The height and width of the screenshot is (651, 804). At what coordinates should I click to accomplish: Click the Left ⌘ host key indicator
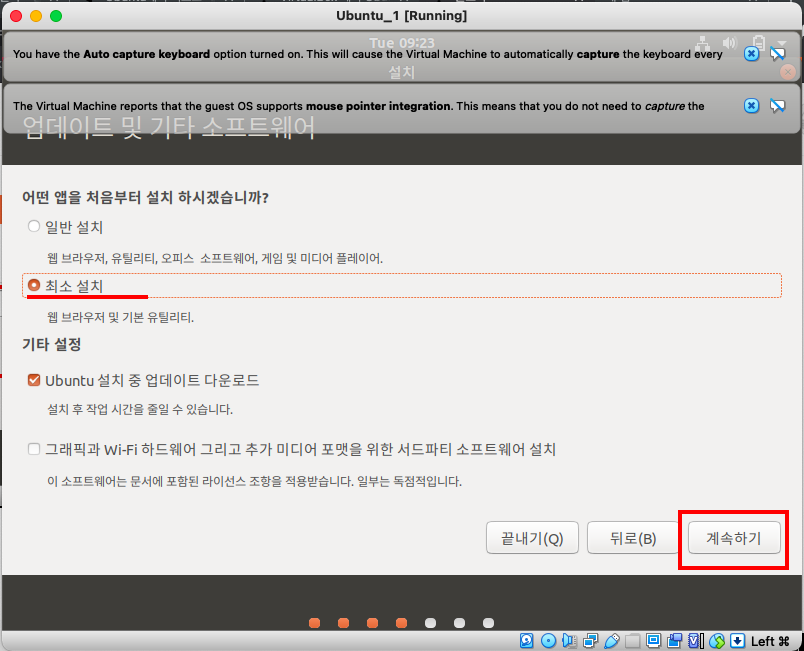tap(770, 641)
